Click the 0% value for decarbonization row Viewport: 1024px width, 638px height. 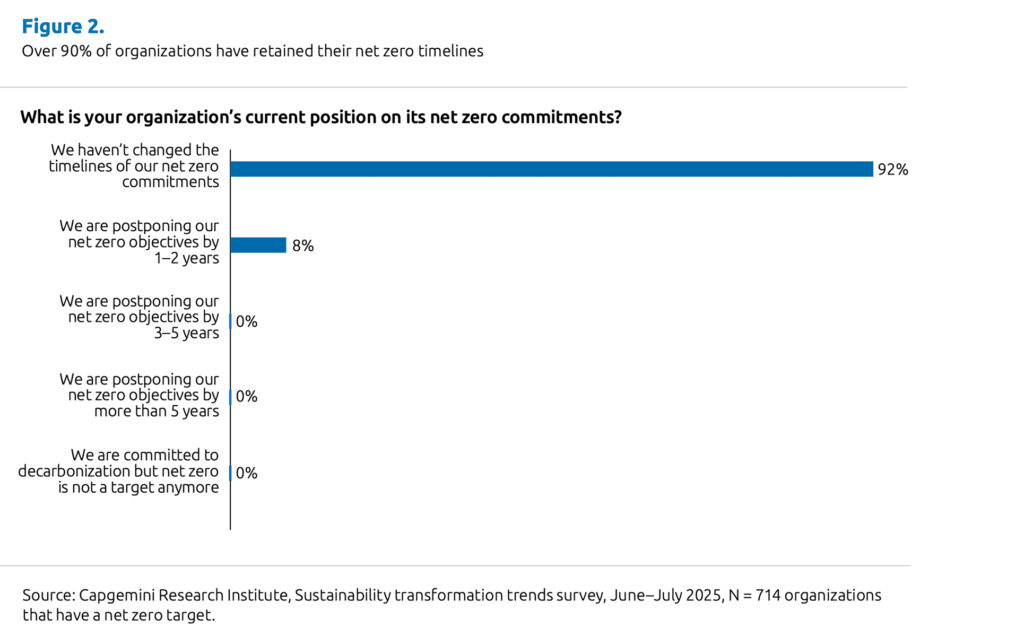[x=246, y=473]
